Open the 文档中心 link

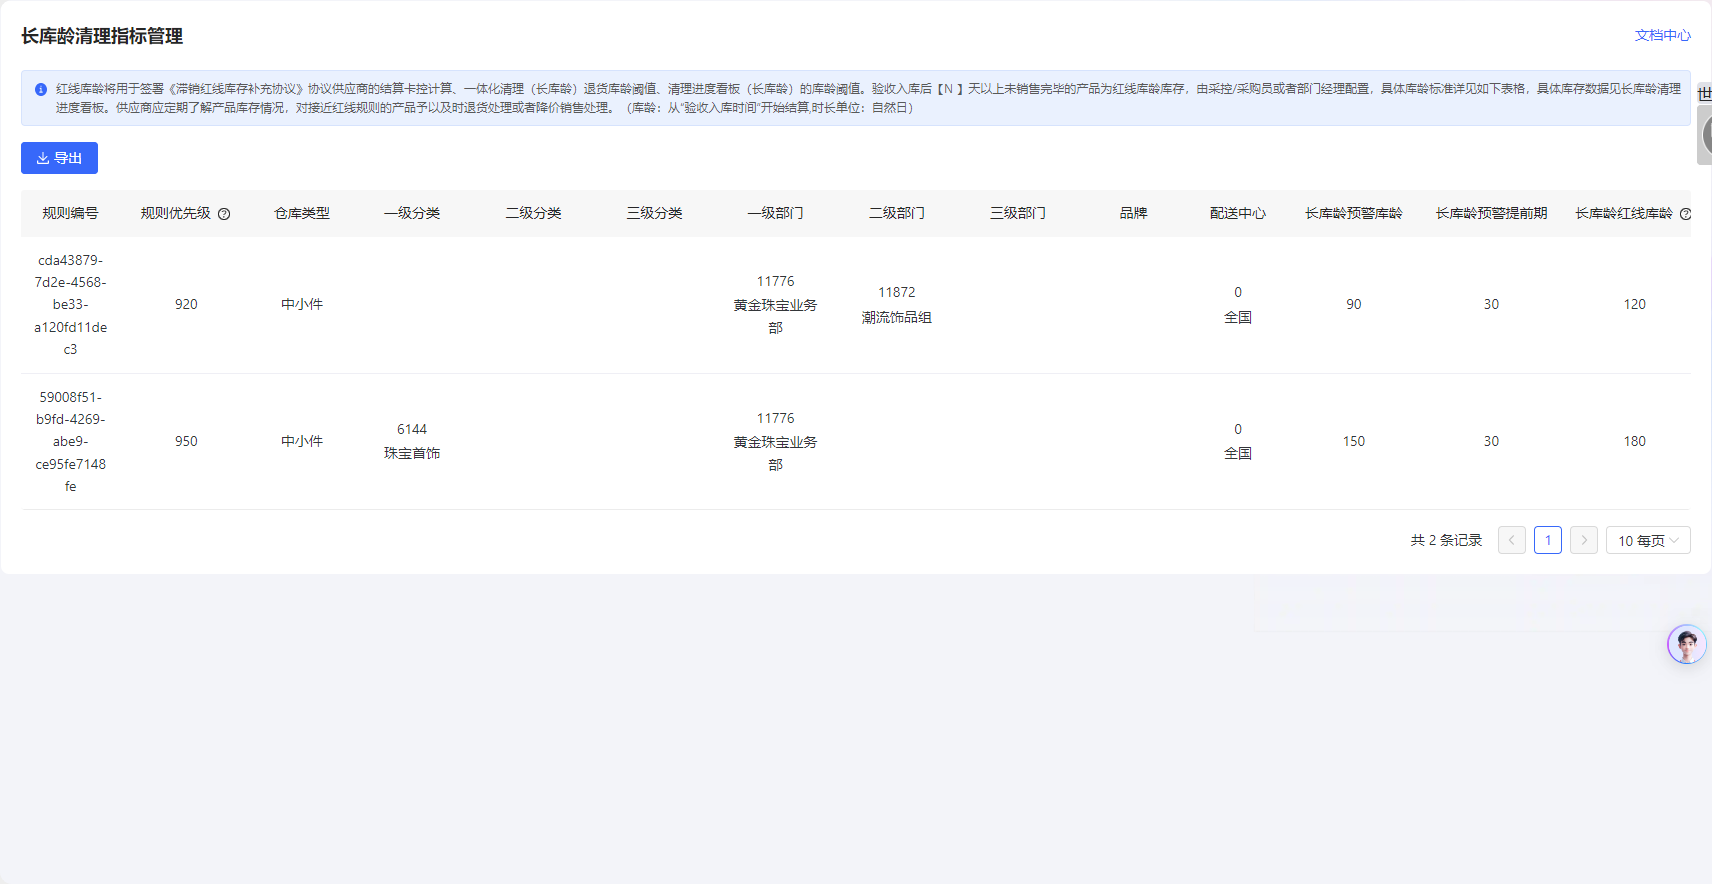pos(1662,35)
